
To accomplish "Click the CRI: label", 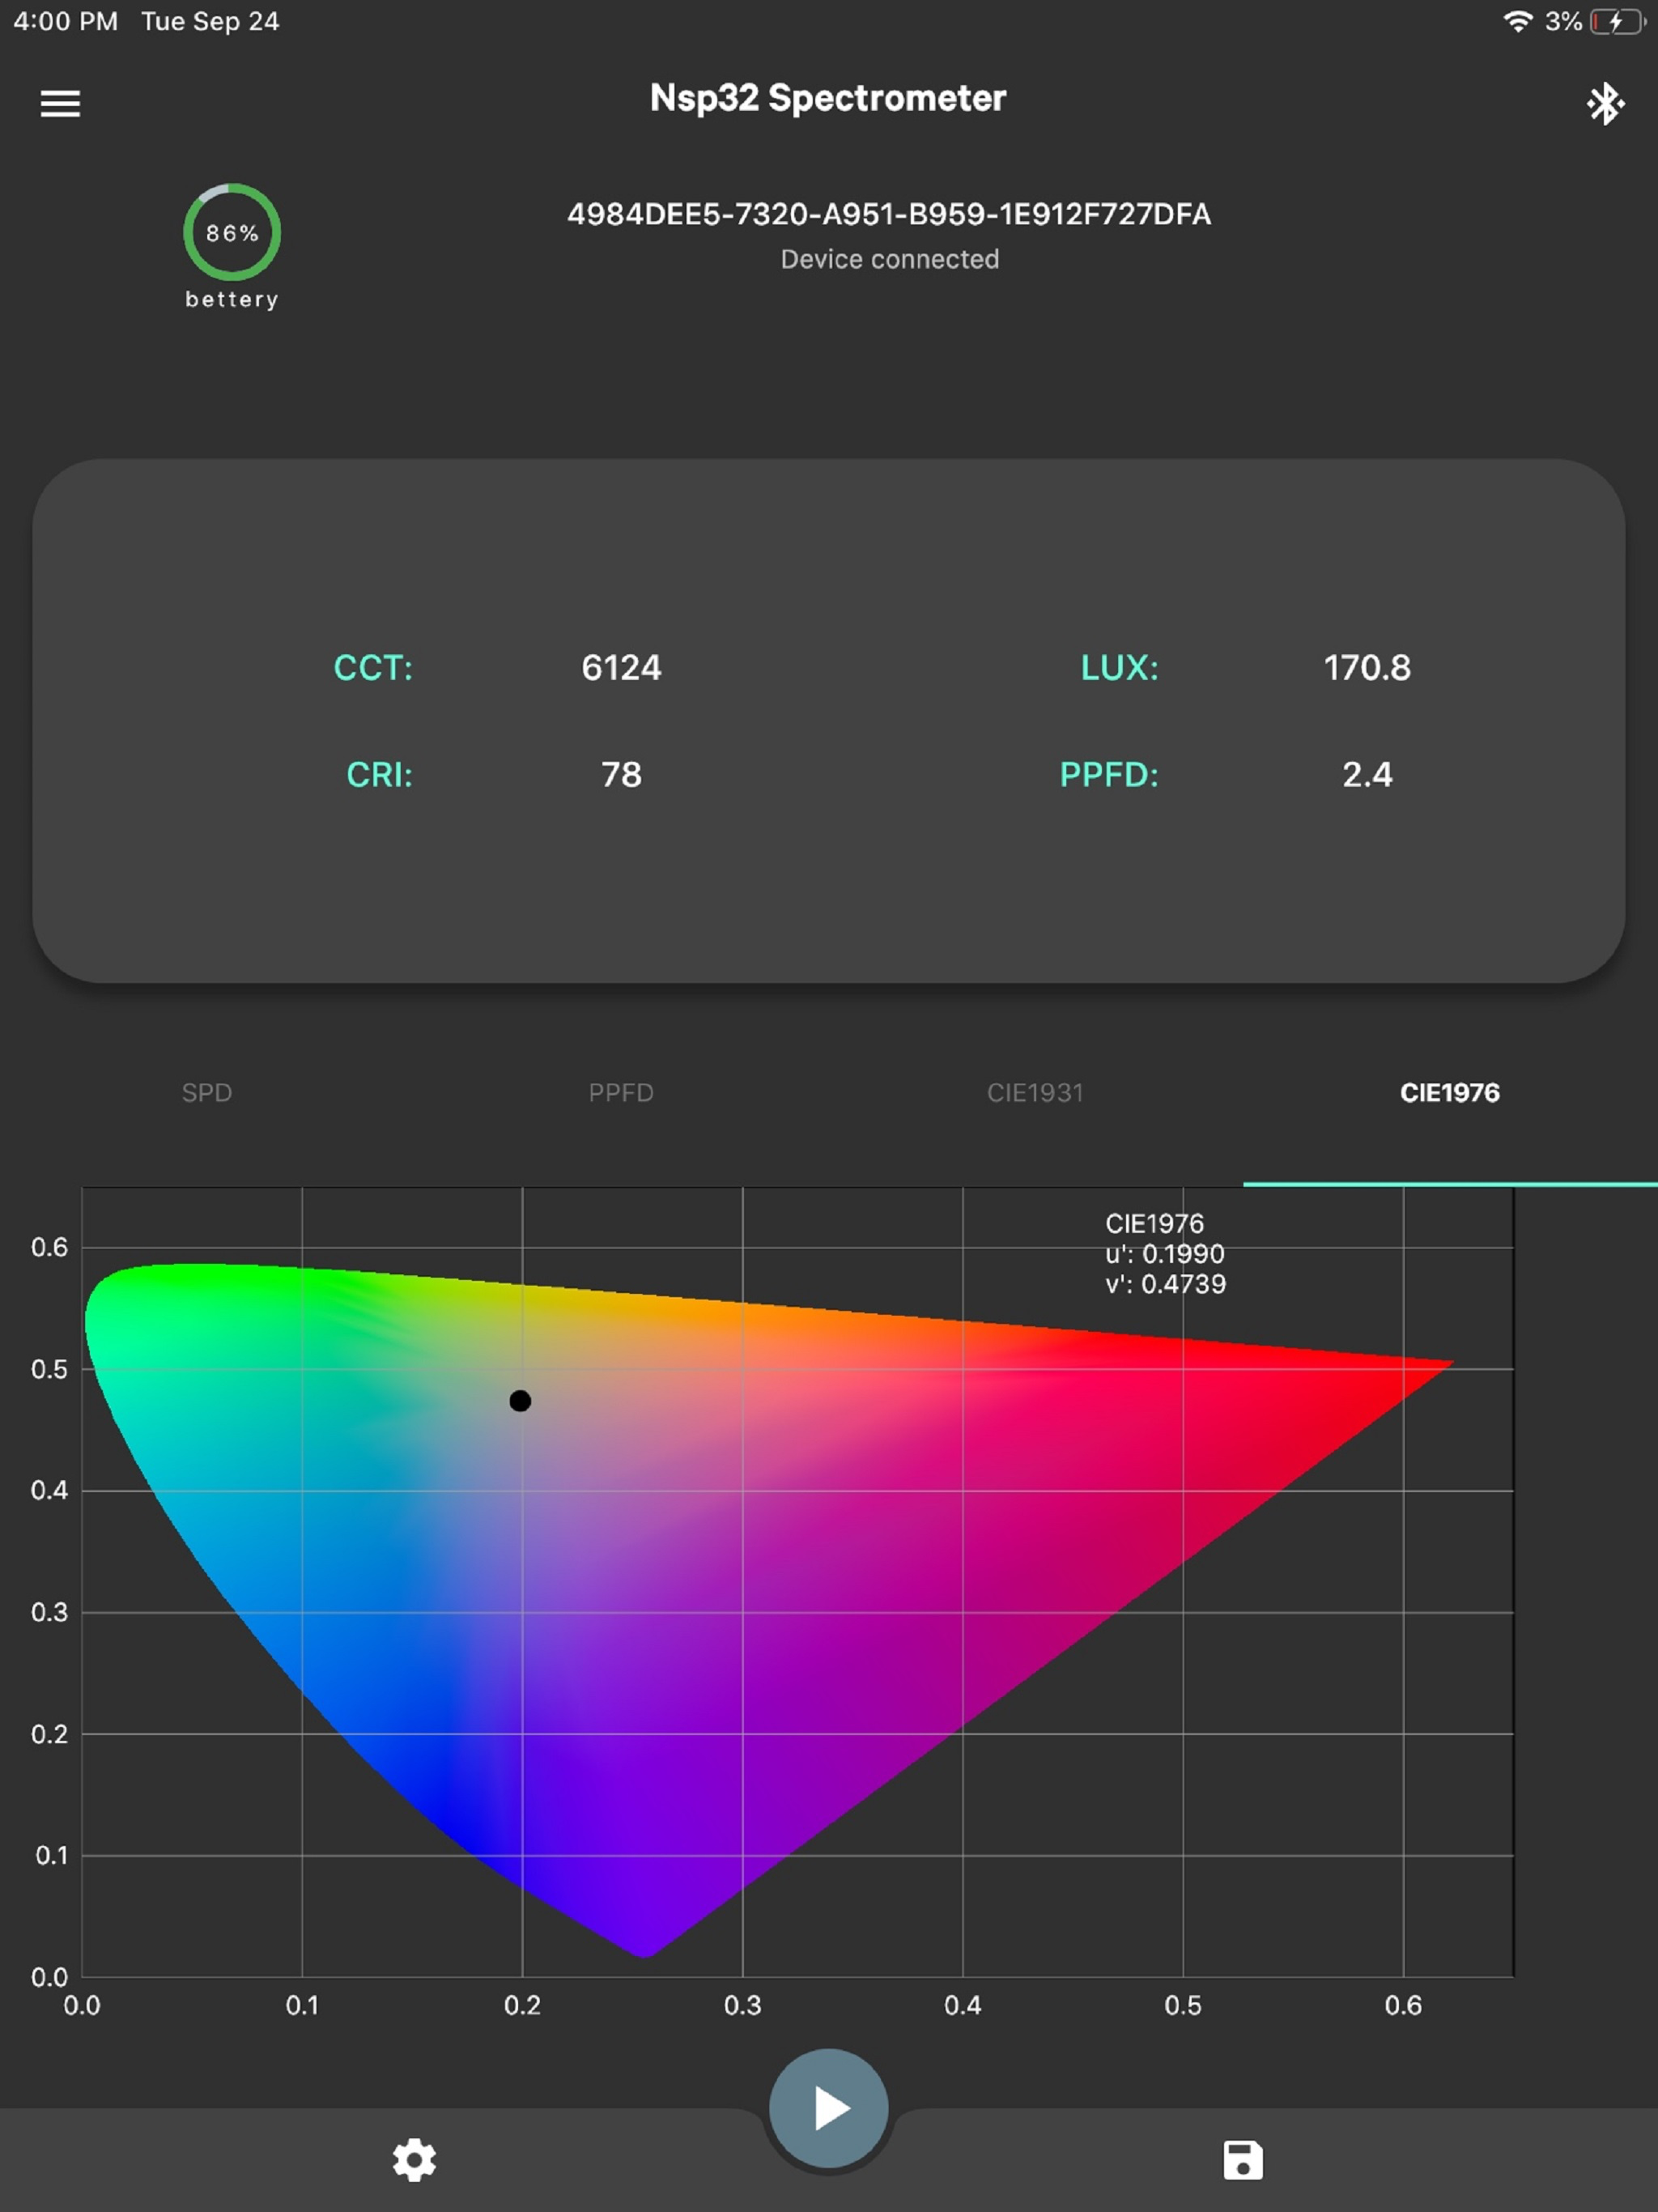I will 379,774.
